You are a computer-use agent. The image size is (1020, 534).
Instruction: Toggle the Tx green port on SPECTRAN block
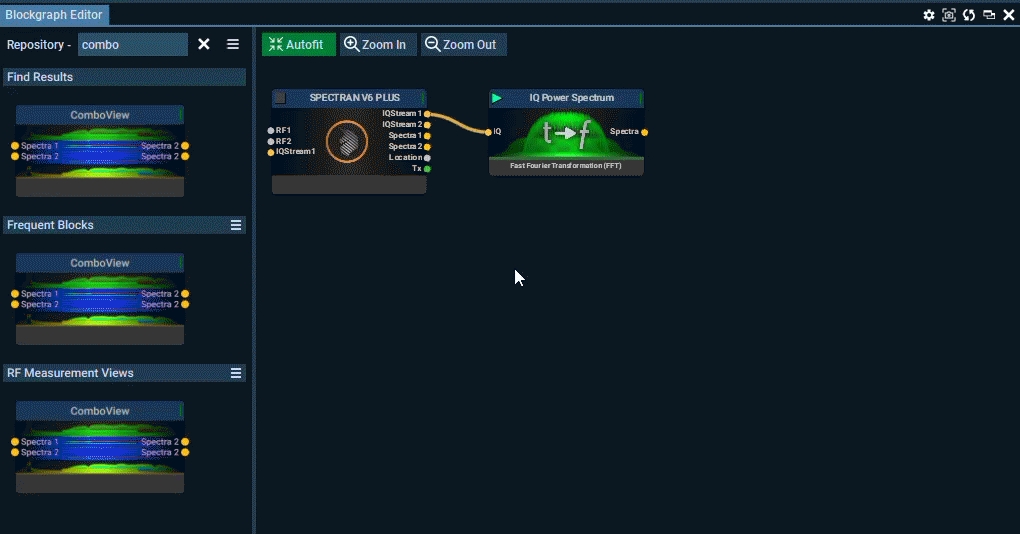click(x=427, y=169)
